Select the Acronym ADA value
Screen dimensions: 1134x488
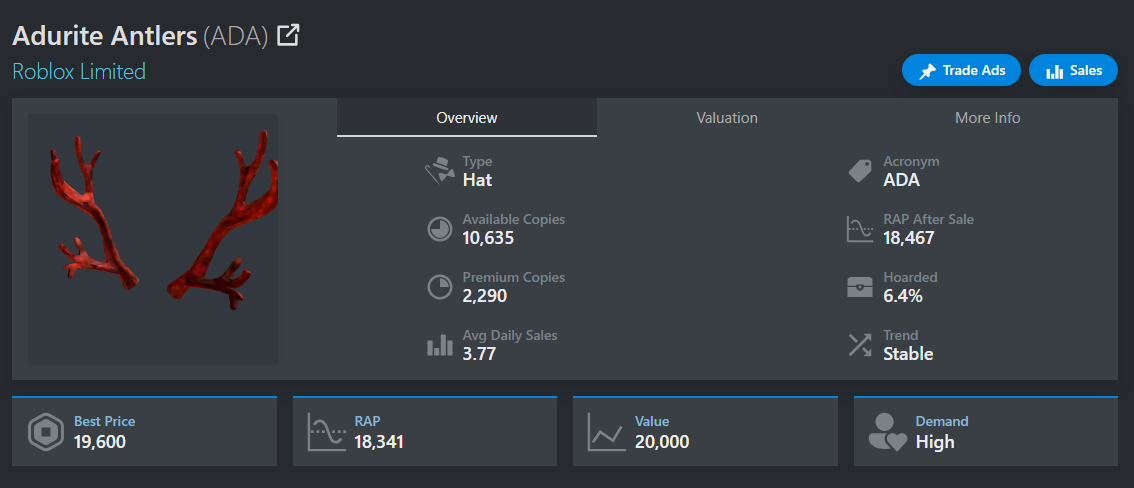click(901, 180)
